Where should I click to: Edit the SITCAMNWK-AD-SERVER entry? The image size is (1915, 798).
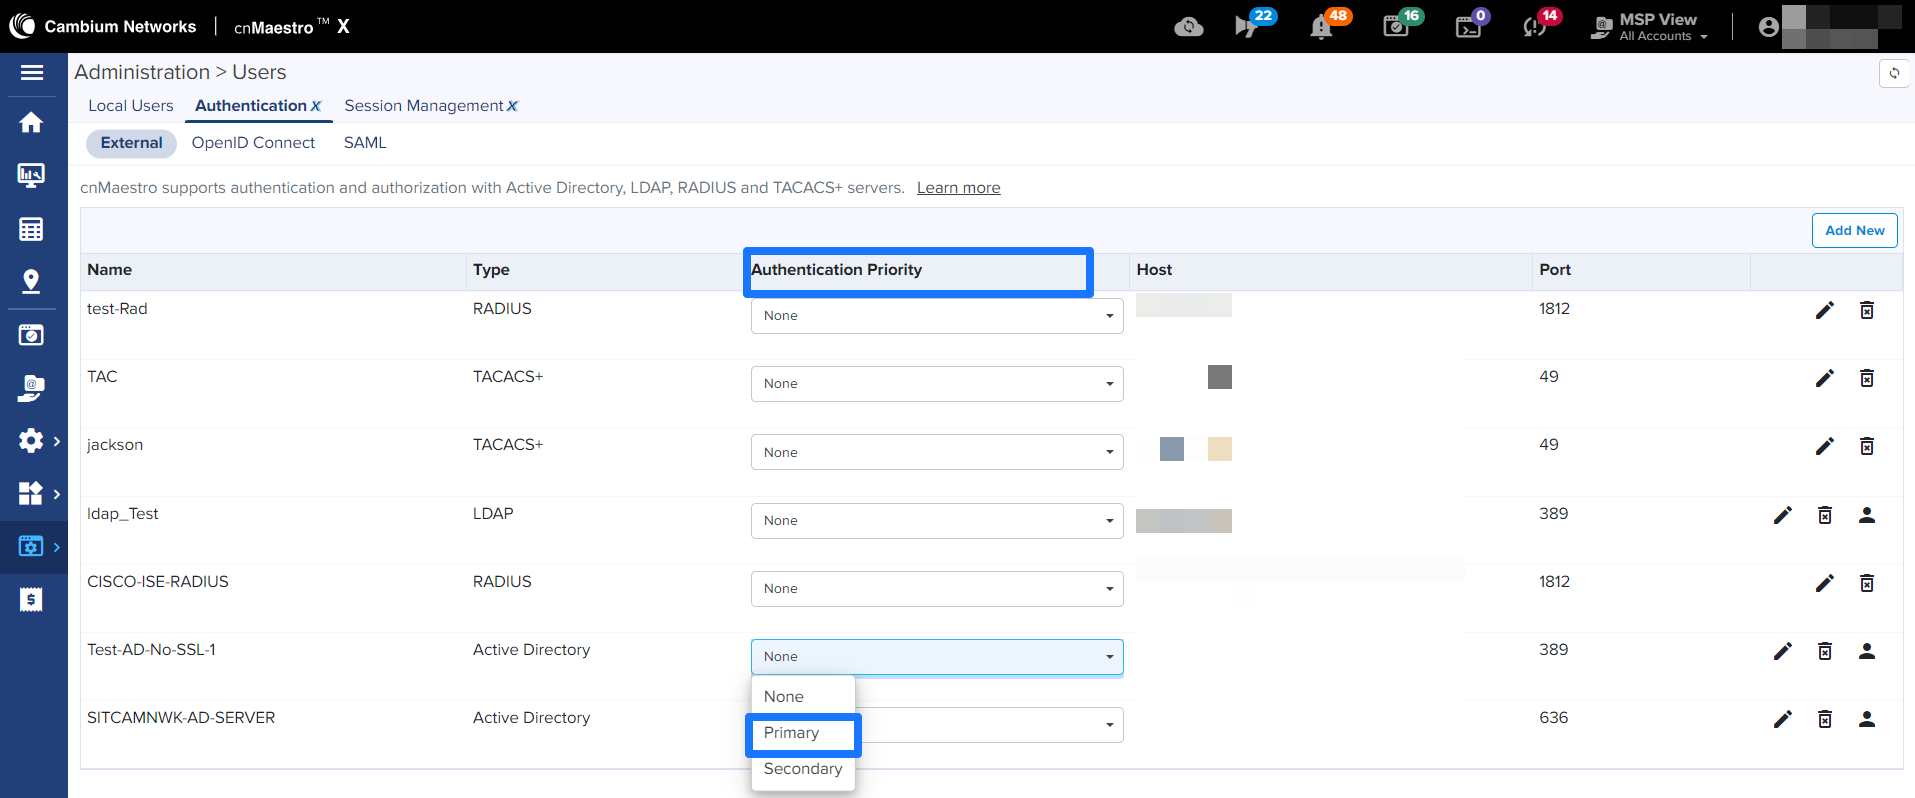click(x=1782, y=719)
